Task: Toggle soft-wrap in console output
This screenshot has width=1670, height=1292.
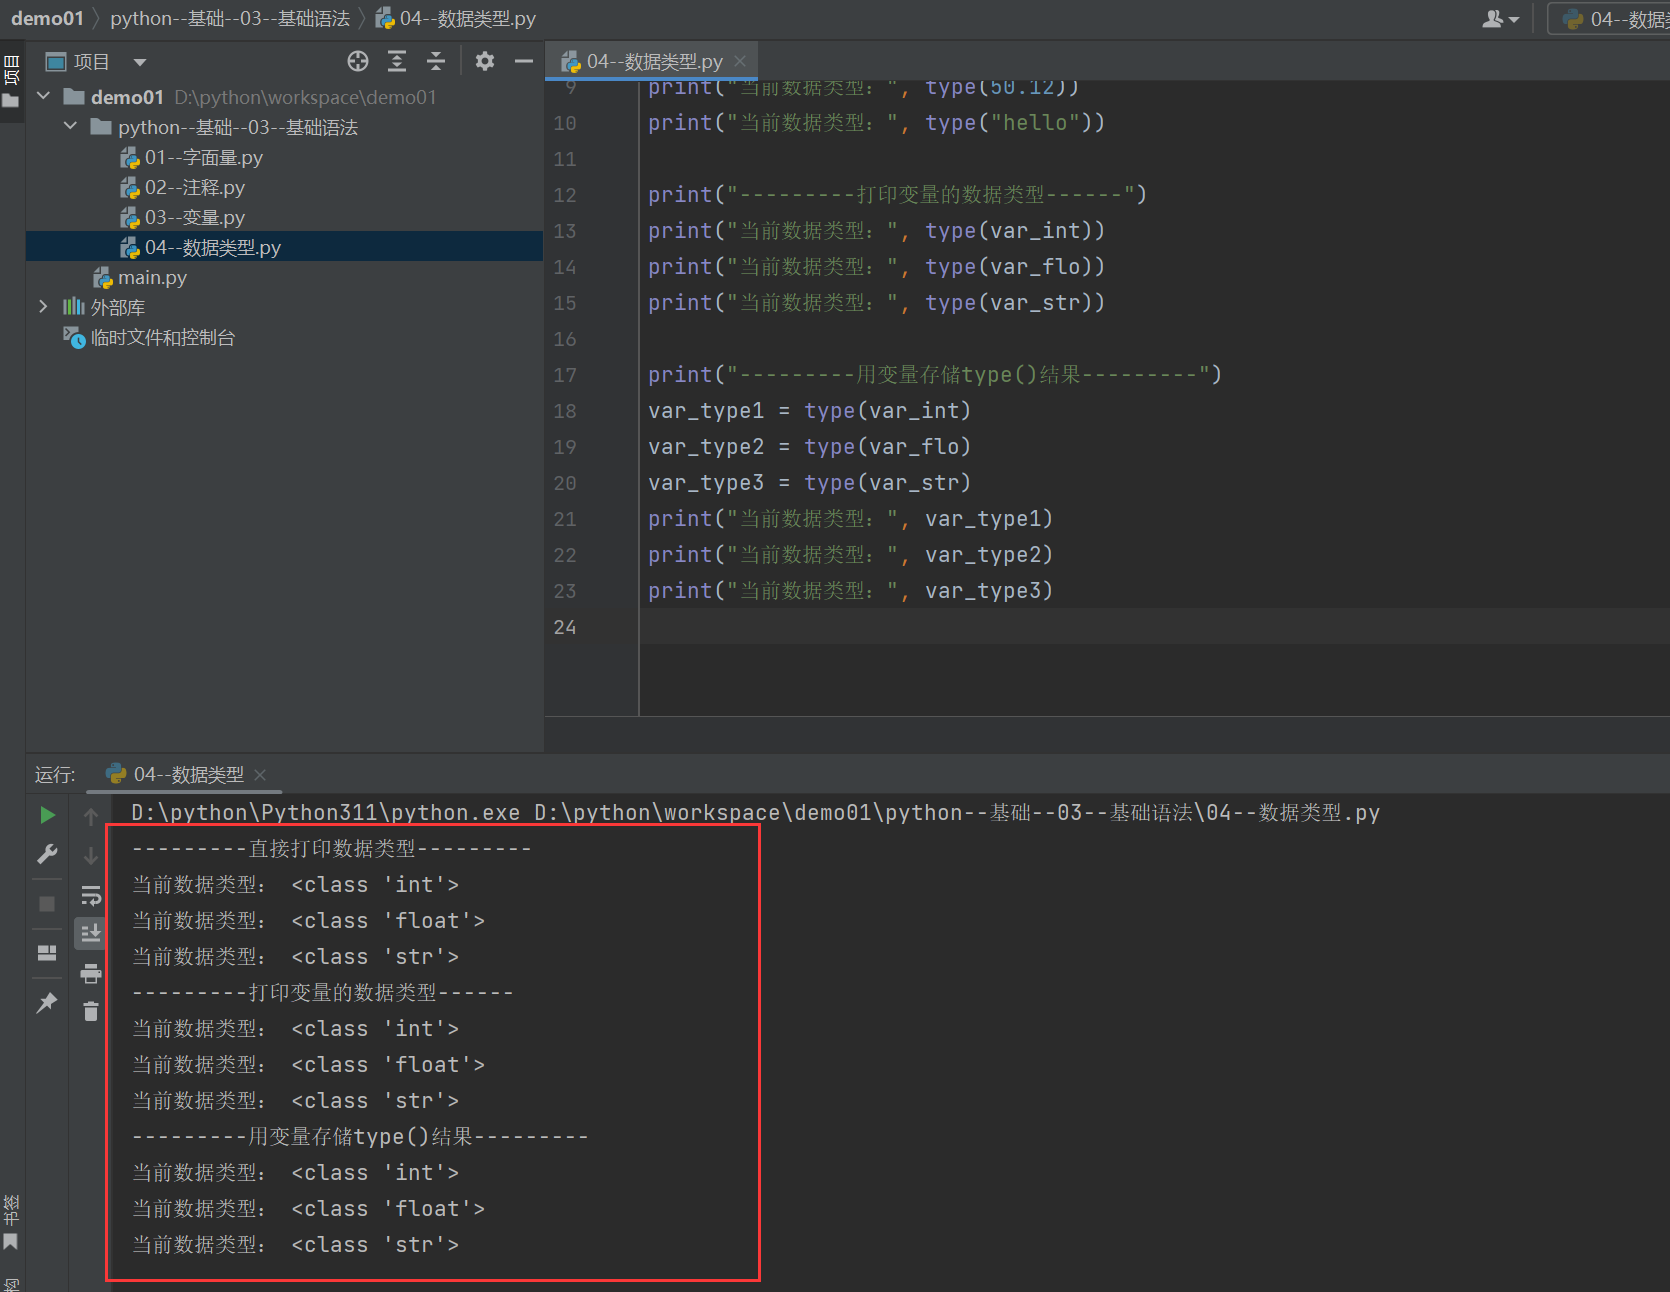Action: (91, 895)
